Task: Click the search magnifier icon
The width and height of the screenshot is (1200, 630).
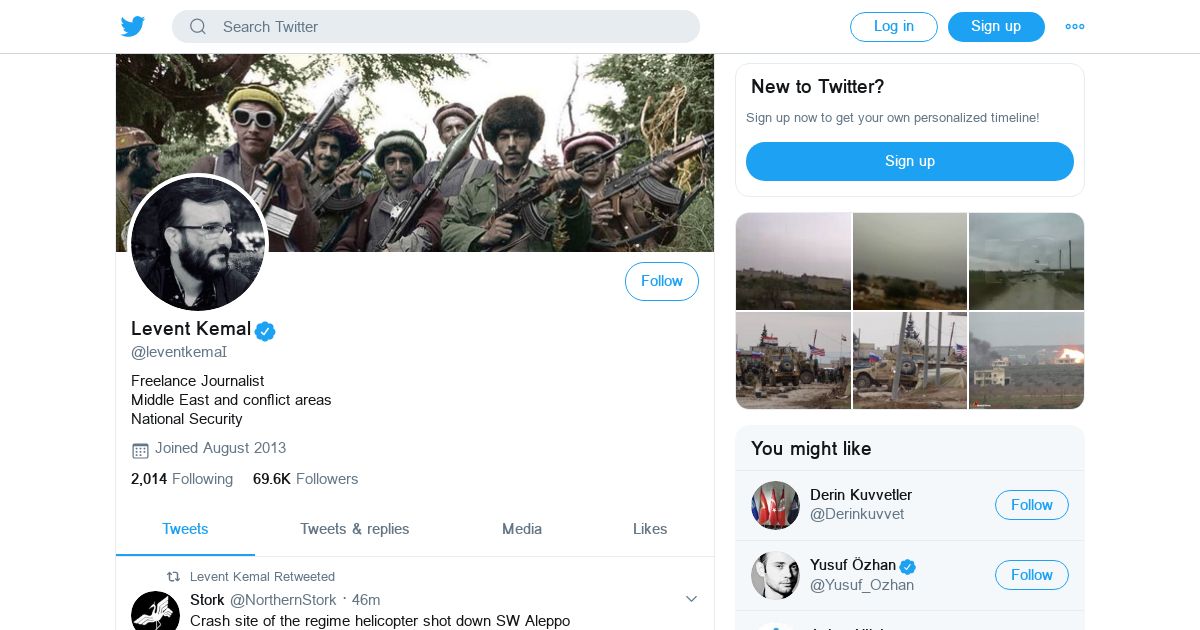Action: point(198,27)
